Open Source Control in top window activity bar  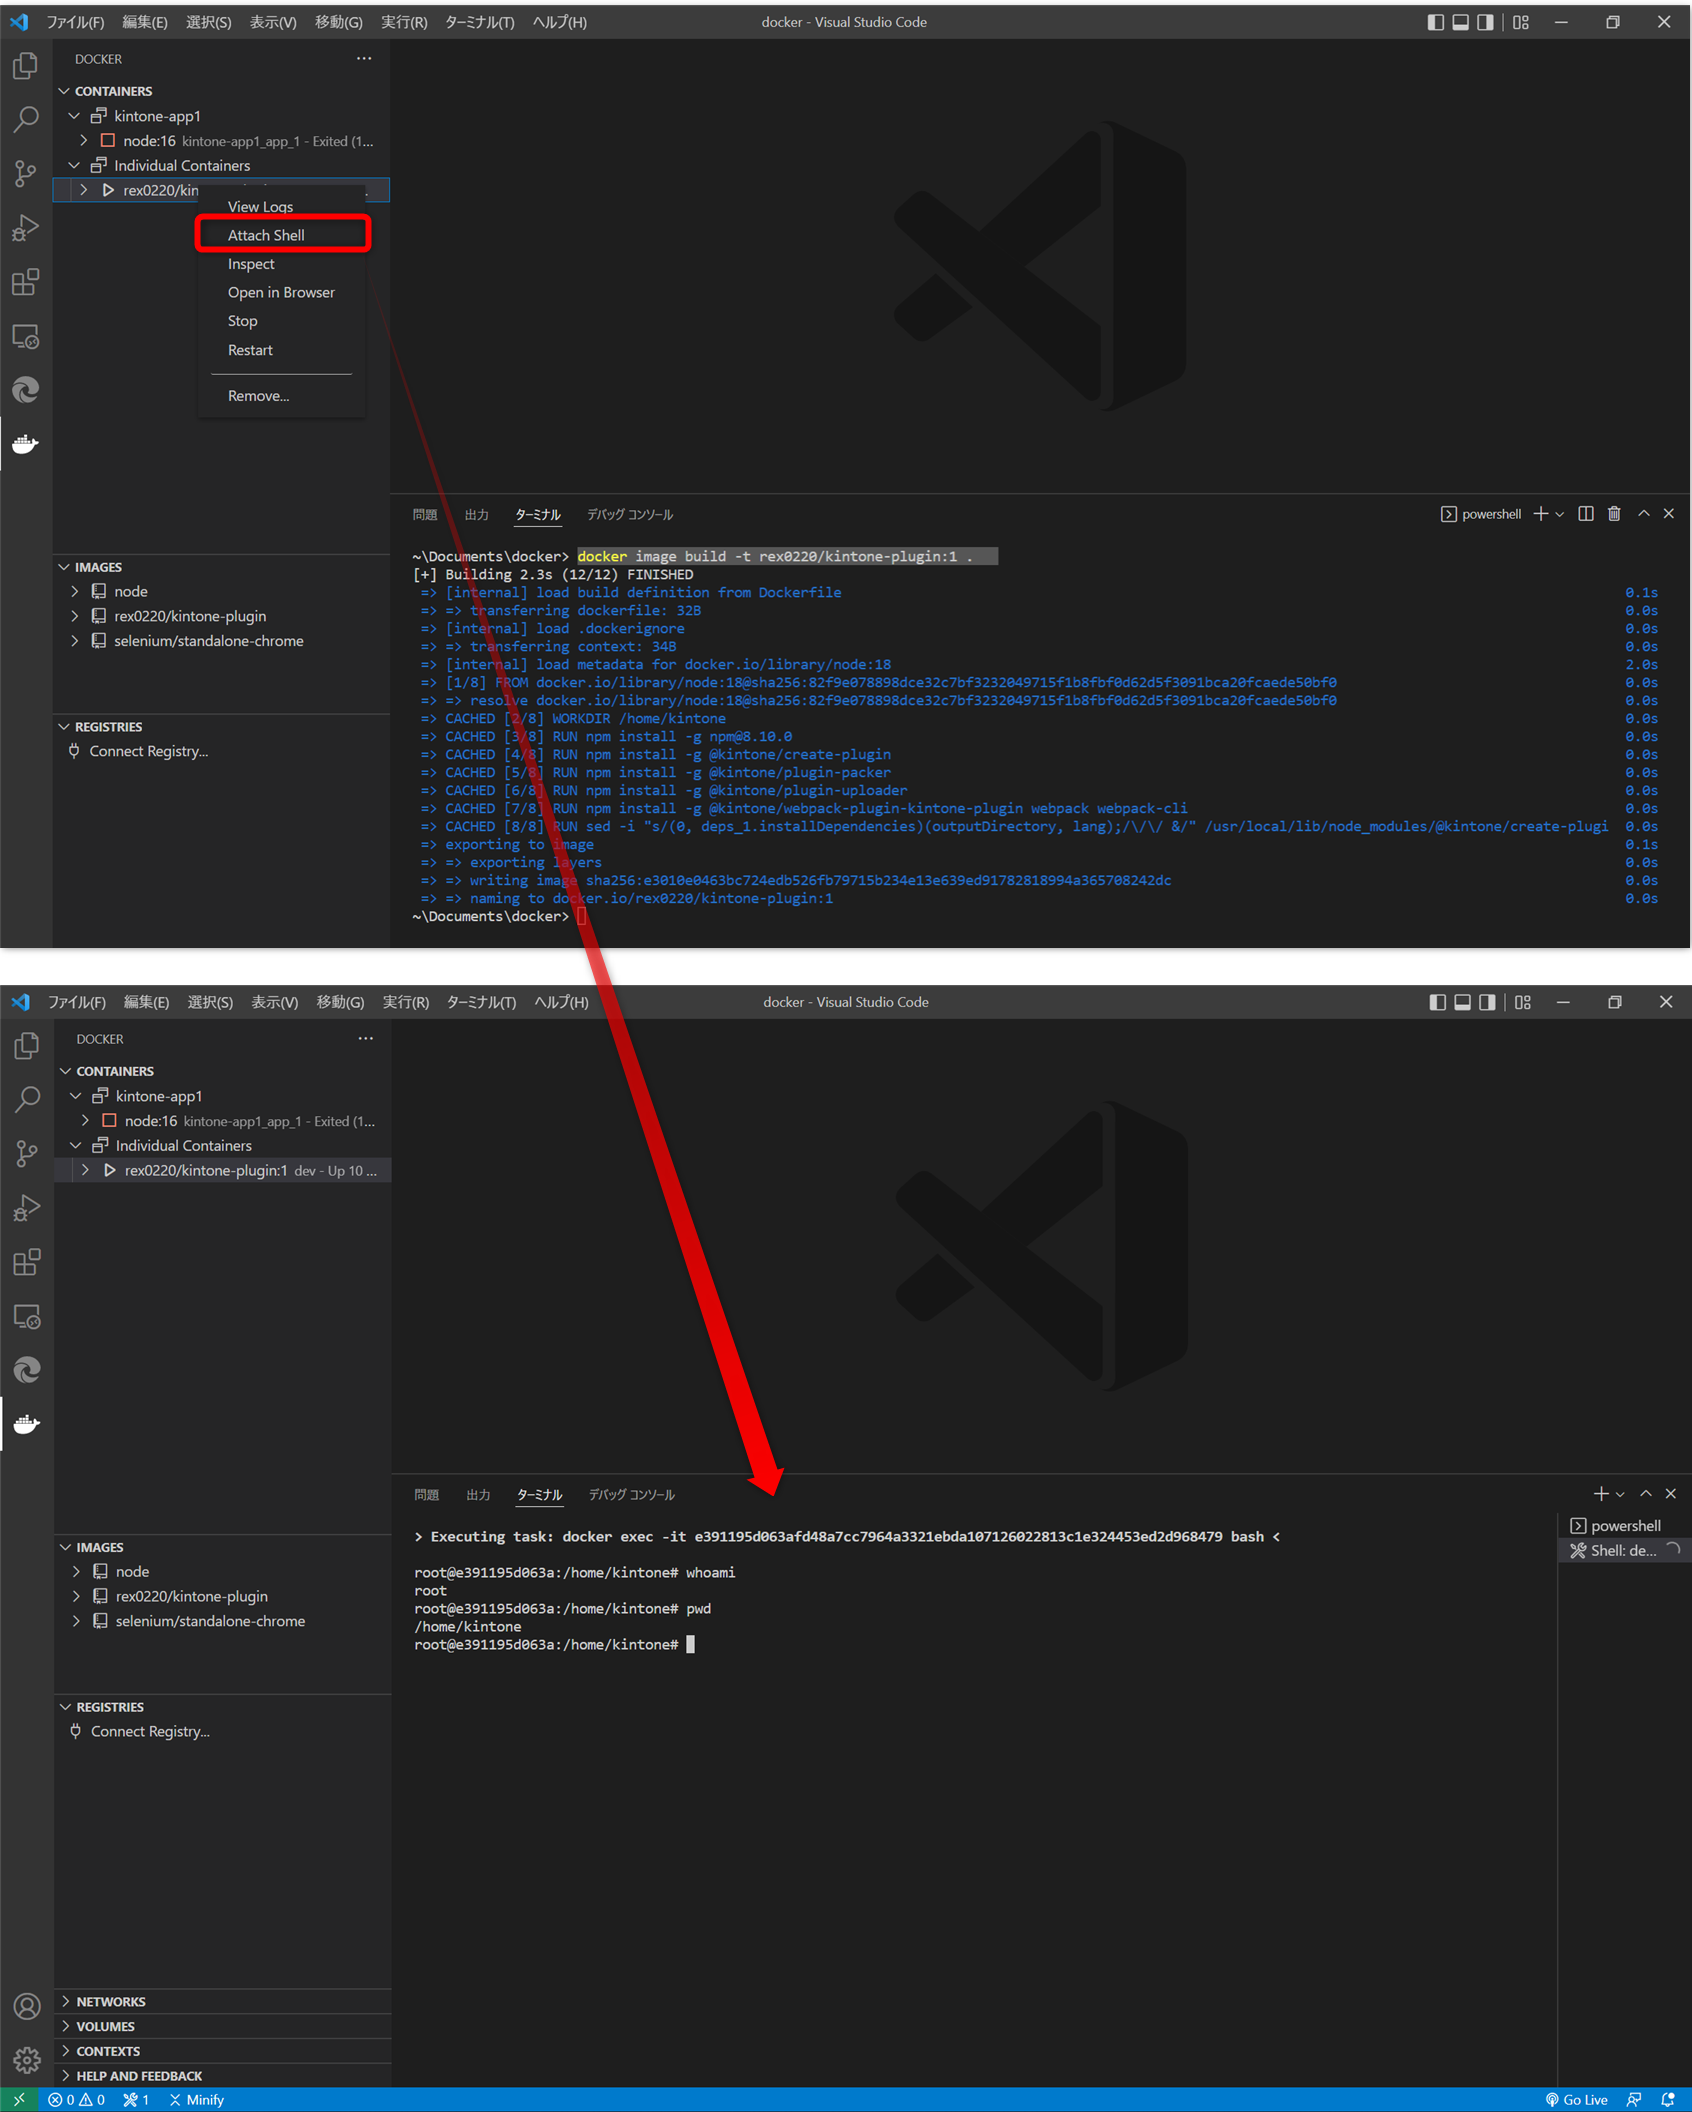tap(26, 174)
